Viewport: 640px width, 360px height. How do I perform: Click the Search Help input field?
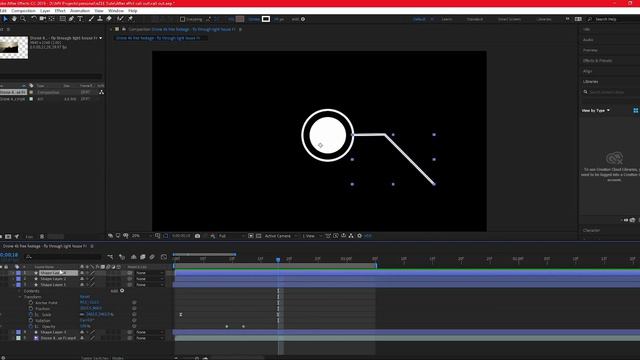pos(614,19)
